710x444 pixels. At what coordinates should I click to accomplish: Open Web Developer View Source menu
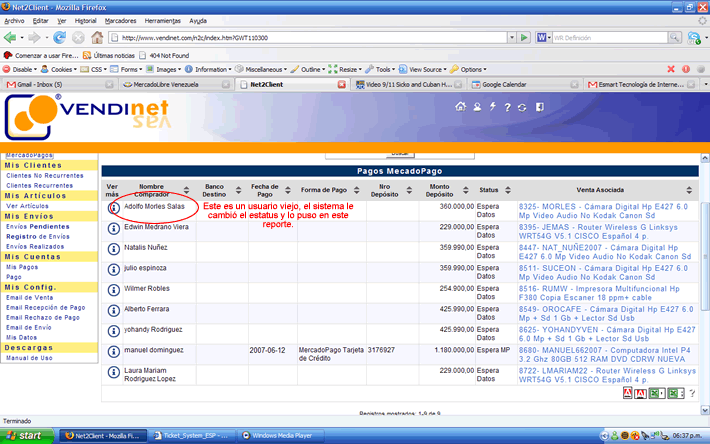422,69
